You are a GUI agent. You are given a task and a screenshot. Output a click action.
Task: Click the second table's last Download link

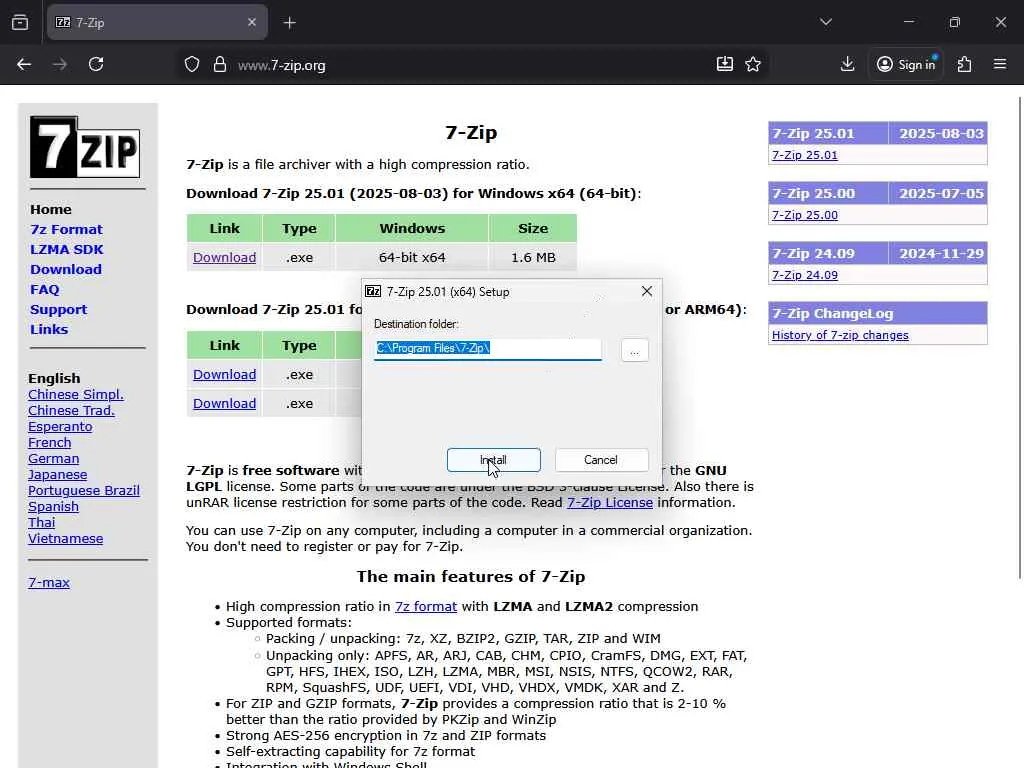tap(224, 403)
